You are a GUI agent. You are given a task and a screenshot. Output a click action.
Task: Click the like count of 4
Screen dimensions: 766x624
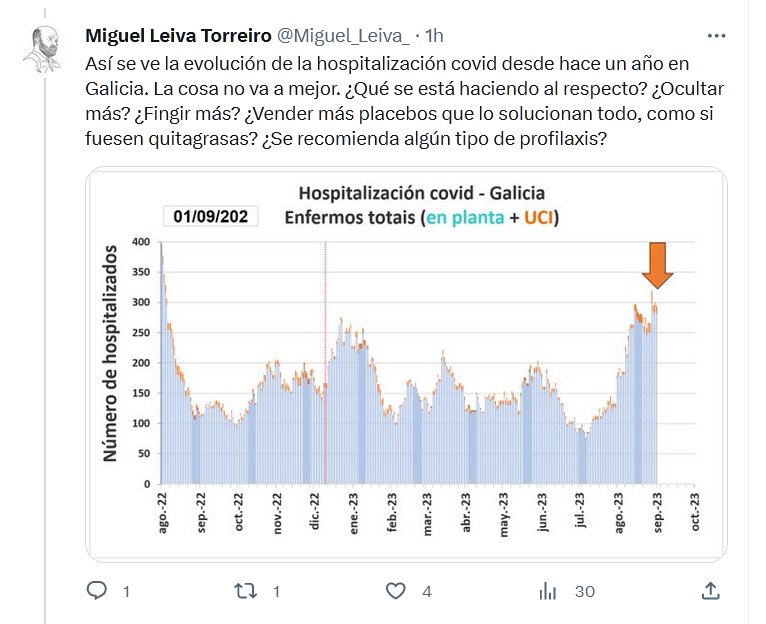point(427,592)
